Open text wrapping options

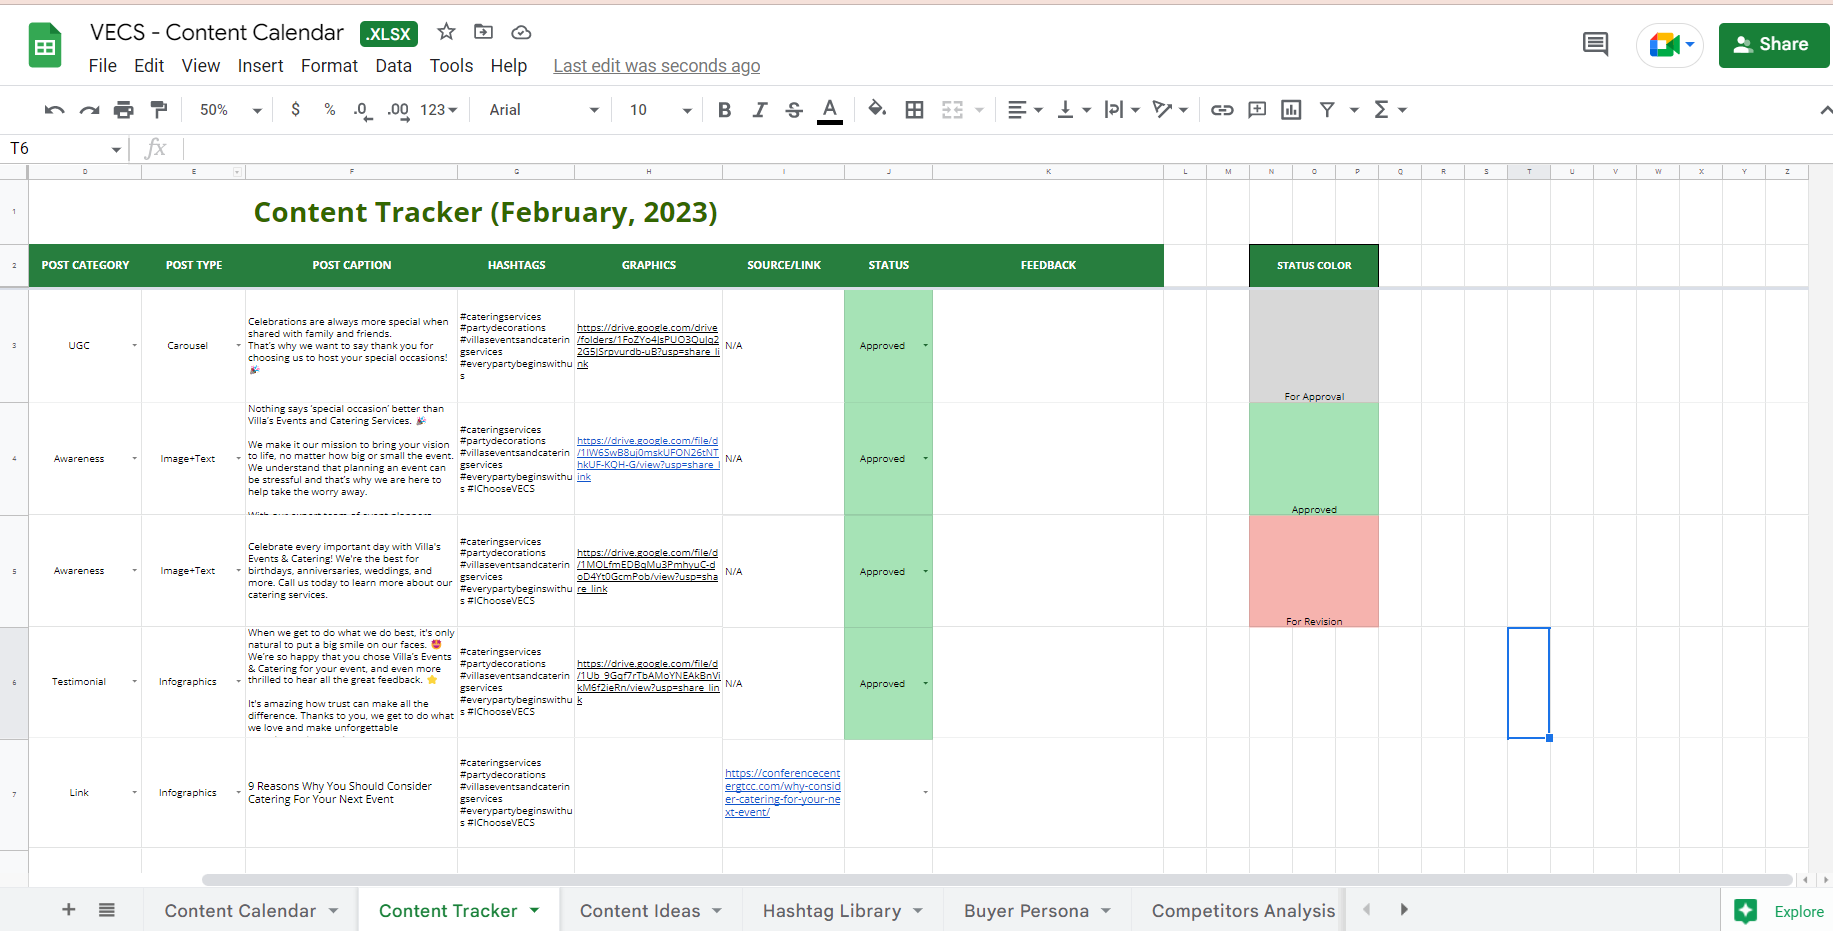(1122, 110)
